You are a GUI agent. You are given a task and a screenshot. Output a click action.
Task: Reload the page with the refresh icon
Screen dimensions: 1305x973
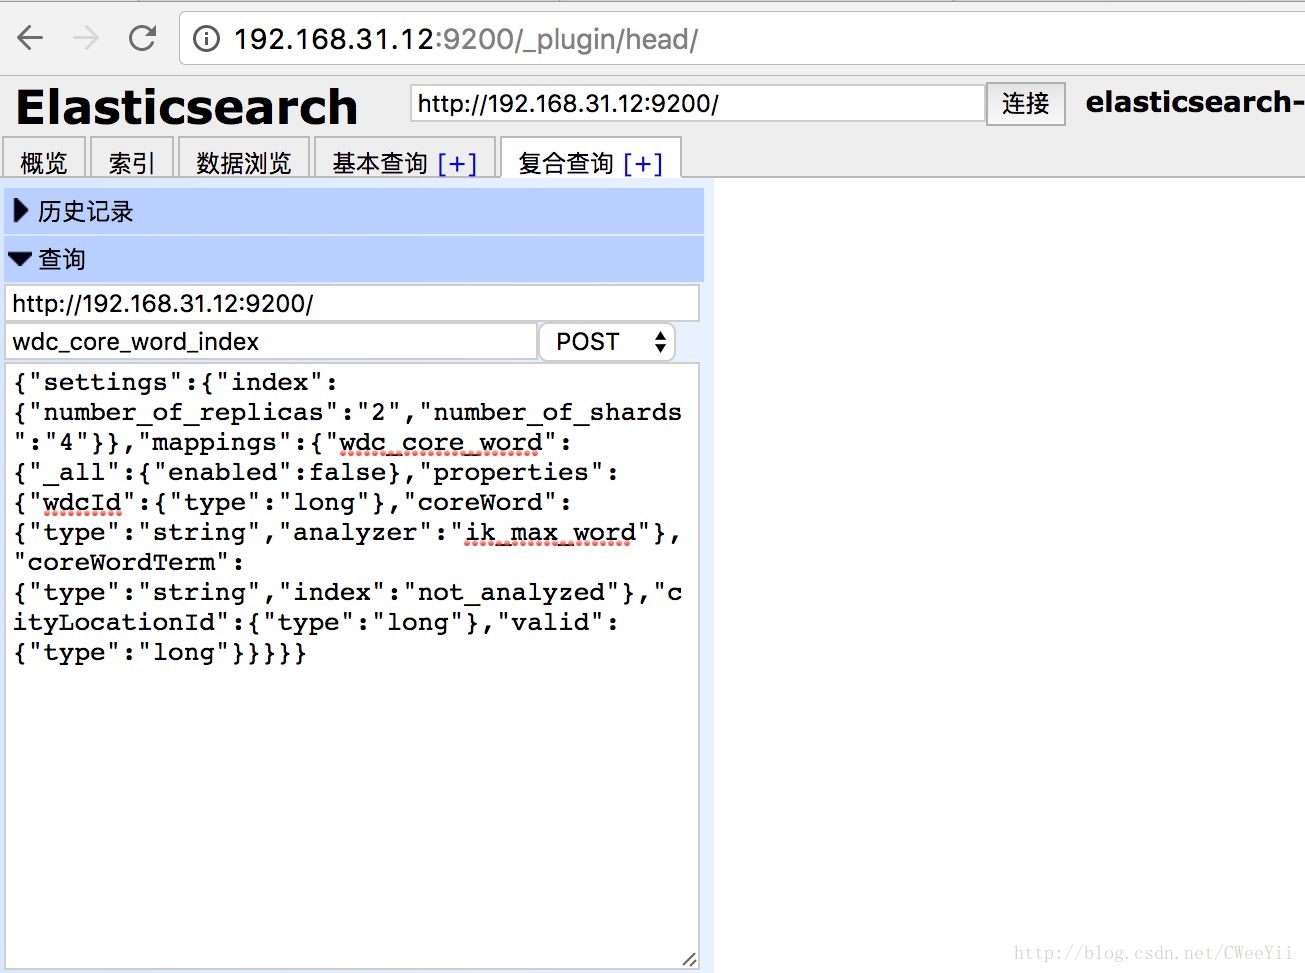pos(143,39)
